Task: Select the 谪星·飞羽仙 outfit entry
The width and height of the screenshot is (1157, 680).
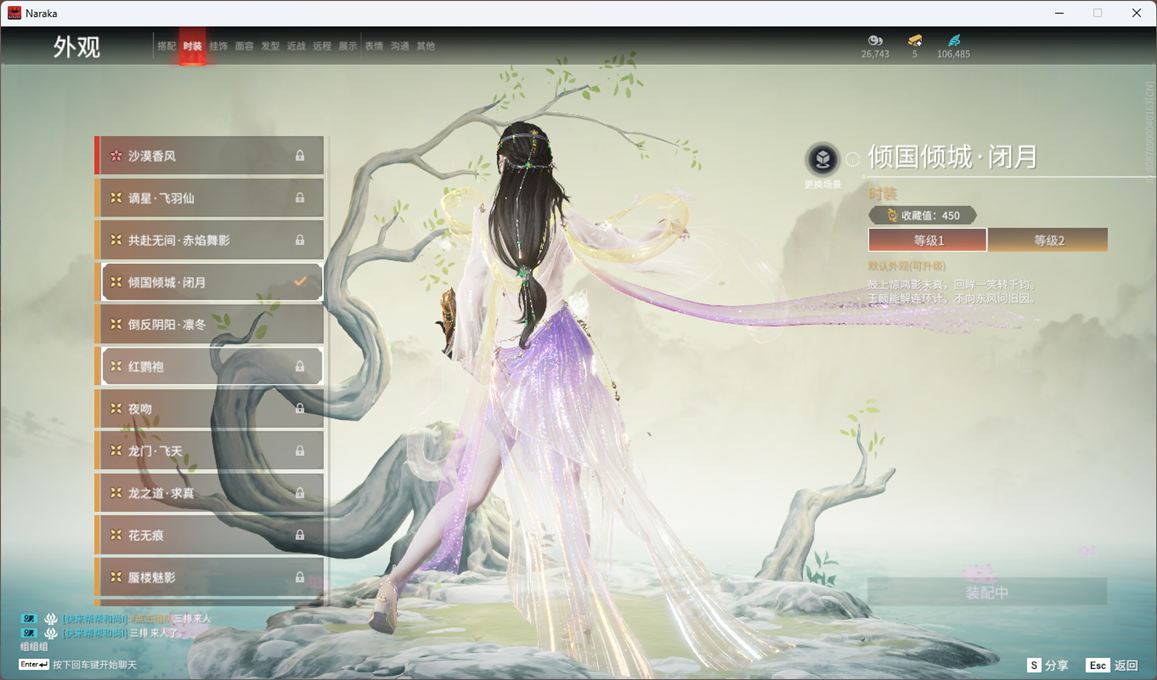Action: click(211, 198)
